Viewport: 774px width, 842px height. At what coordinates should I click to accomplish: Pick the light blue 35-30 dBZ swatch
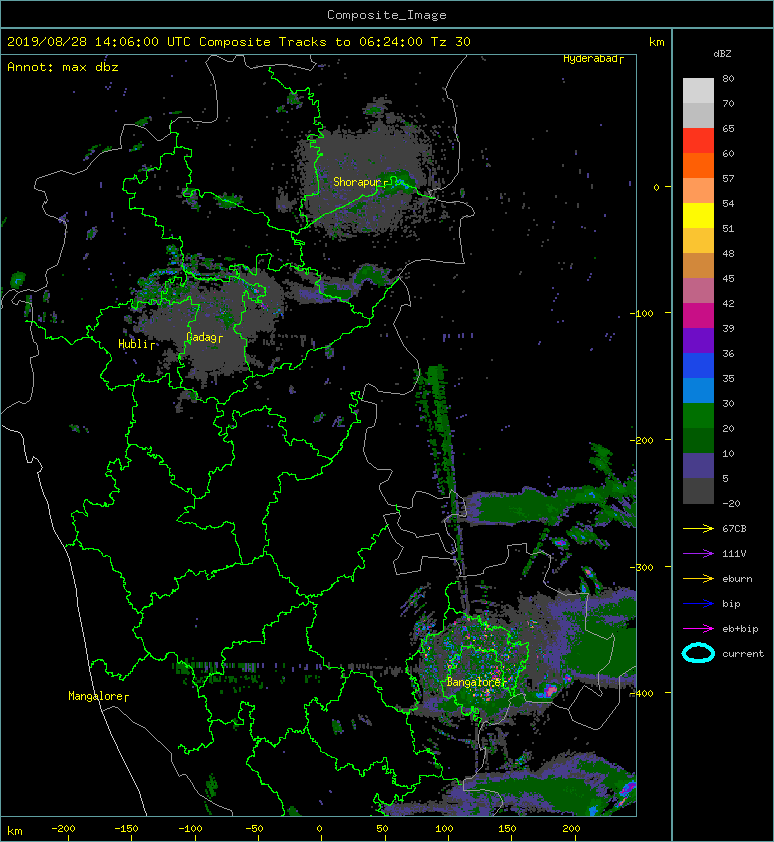click(698, 391)
